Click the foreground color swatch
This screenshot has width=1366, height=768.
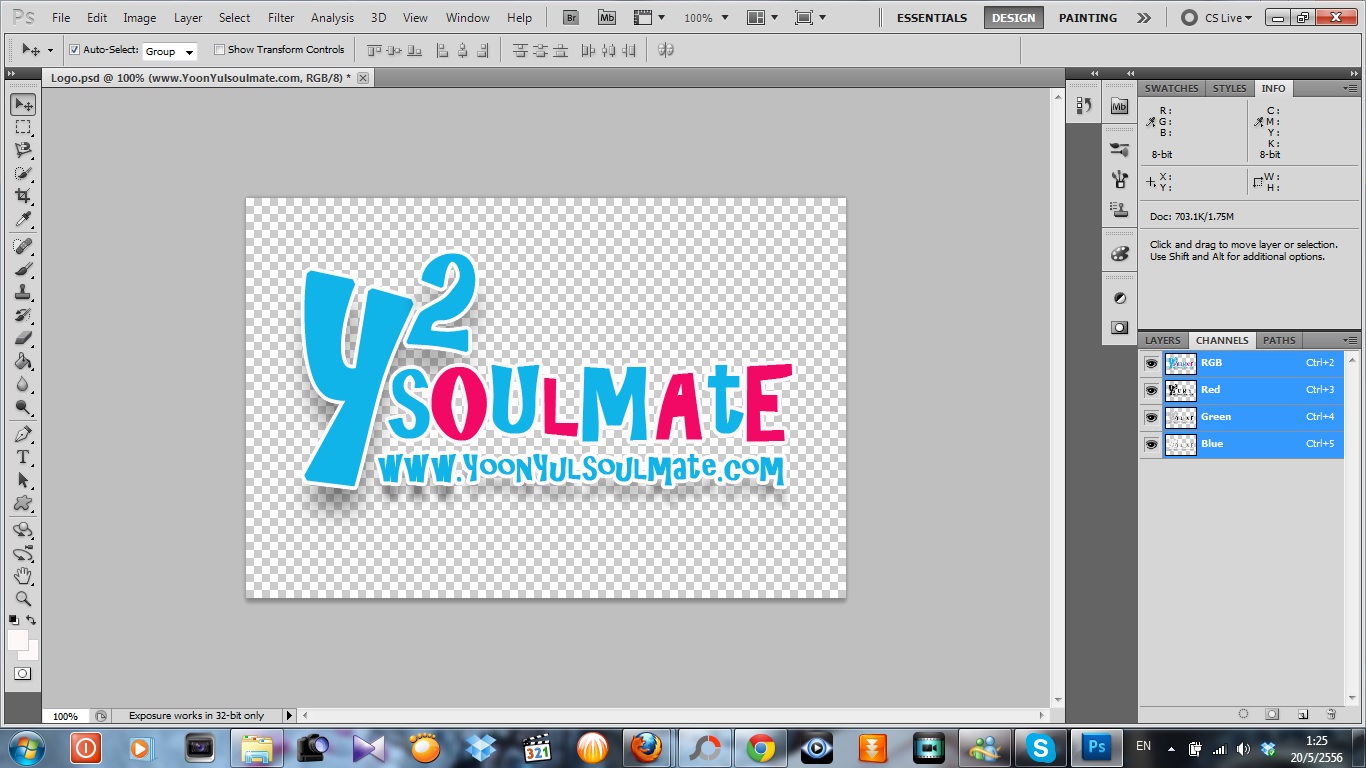pos(18,640)
